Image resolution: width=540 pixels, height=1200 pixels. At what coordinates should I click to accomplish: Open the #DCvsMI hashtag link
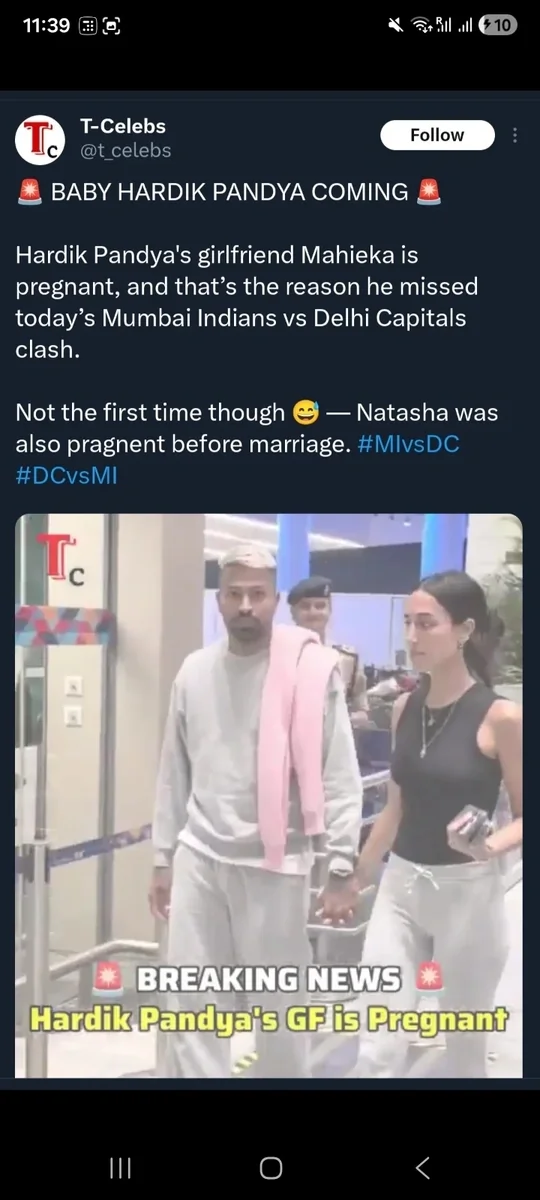click(x=66, y=476)
